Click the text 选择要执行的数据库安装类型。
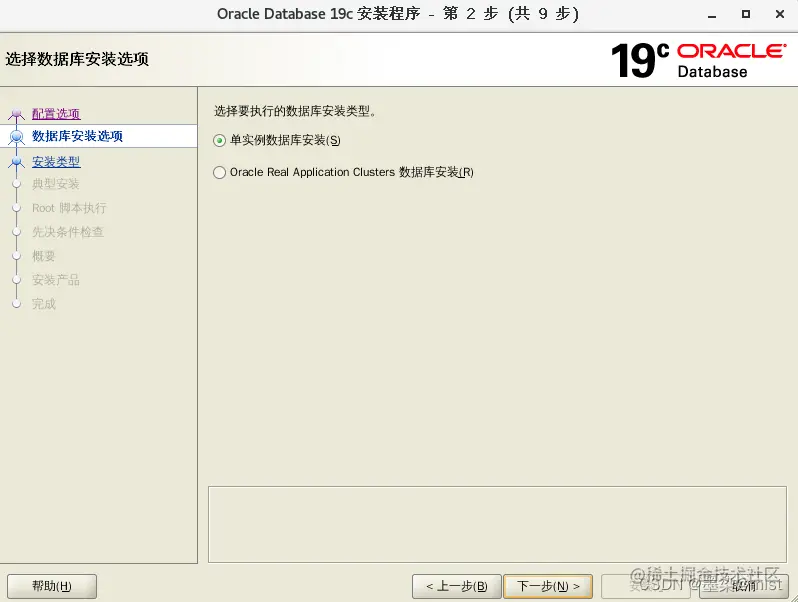 click(295, 111)
